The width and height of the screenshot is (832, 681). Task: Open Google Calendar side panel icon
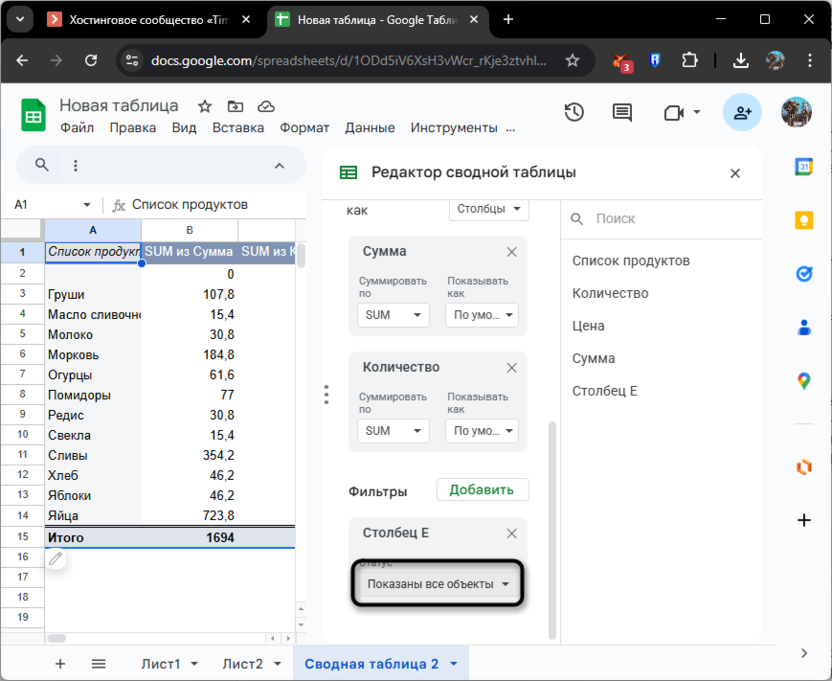click(803, 167)
